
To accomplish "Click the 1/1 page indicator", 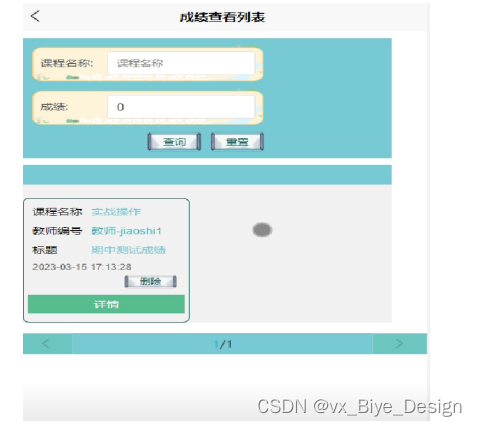I will [222, 344].
